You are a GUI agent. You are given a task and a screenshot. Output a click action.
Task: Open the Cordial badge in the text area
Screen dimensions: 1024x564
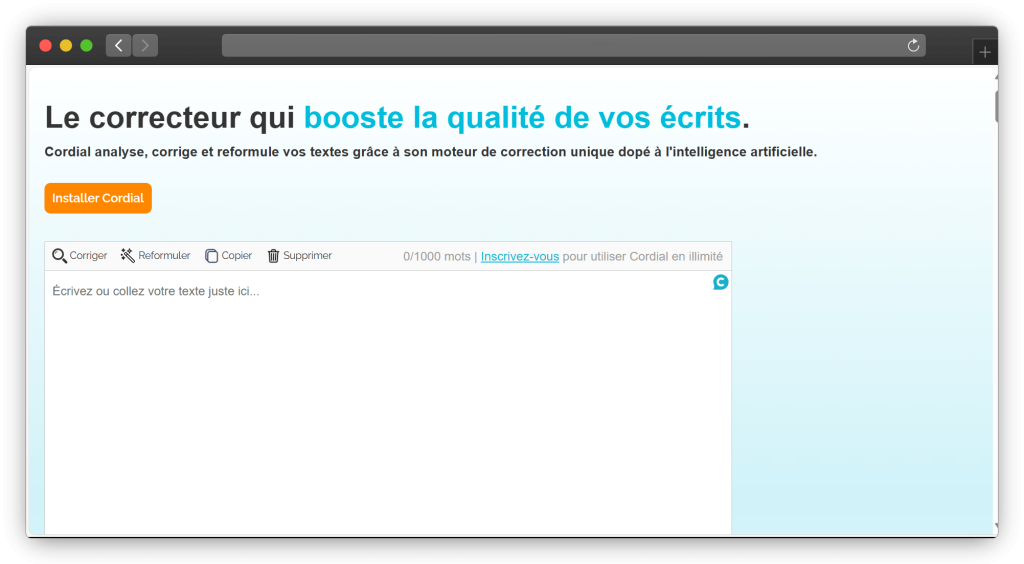tap(720, 282)
